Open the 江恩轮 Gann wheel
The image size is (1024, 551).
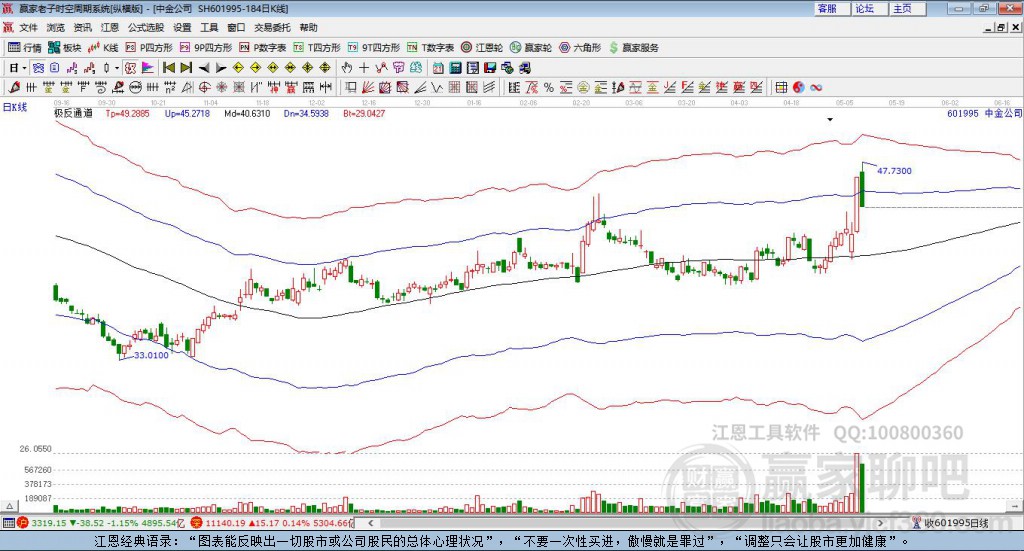482,48
